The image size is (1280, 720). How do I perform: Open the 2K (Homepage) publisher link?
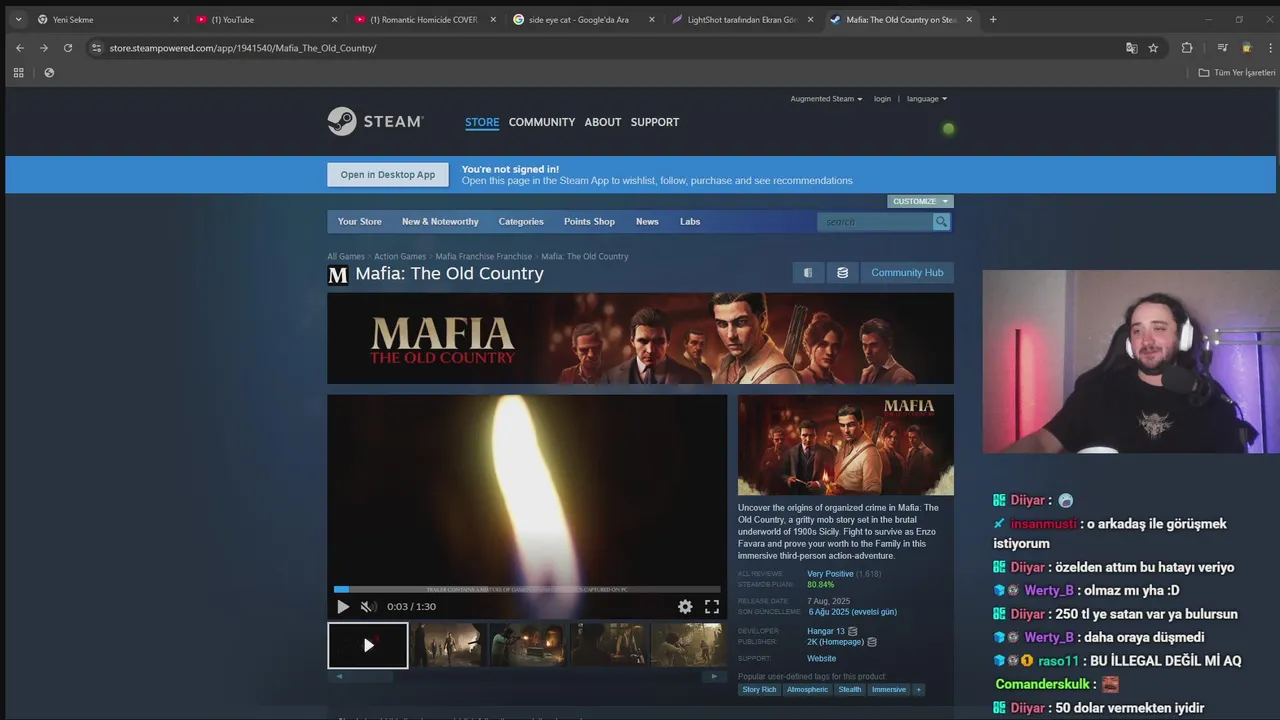(835, 642)
